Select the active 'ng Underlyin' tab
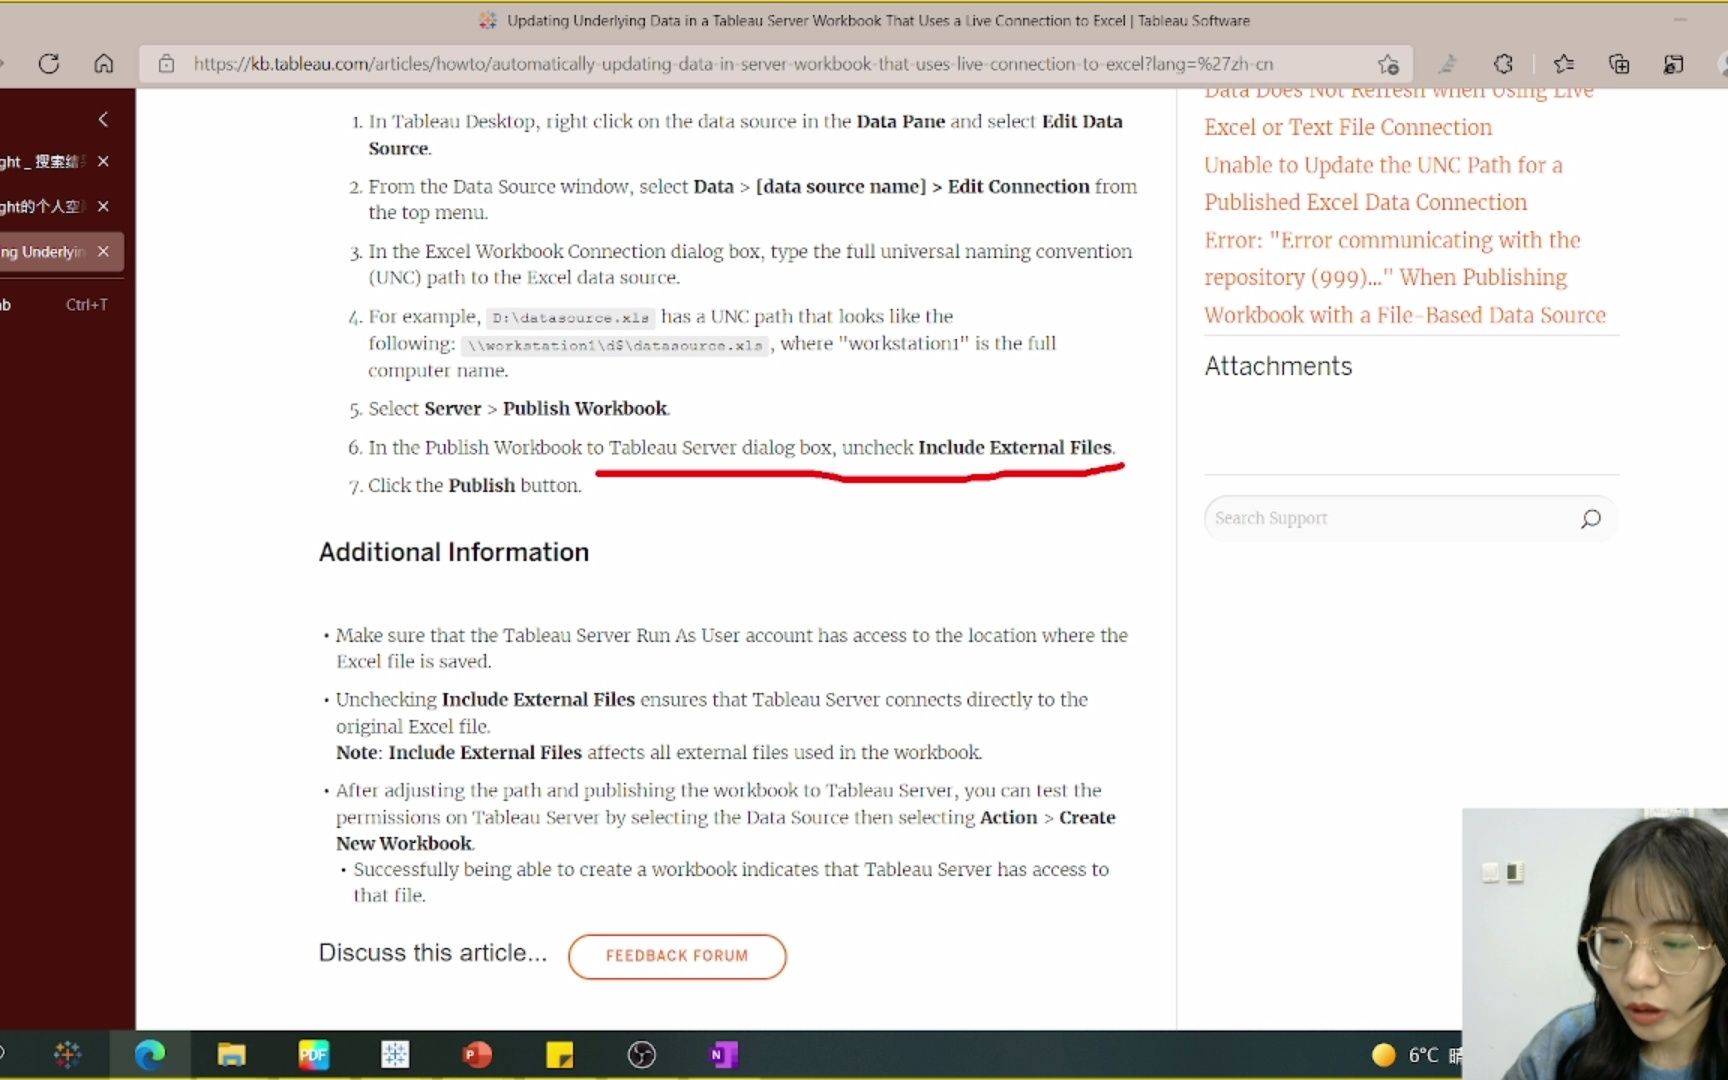The image size is (1728, 1080). coord(45,251)
